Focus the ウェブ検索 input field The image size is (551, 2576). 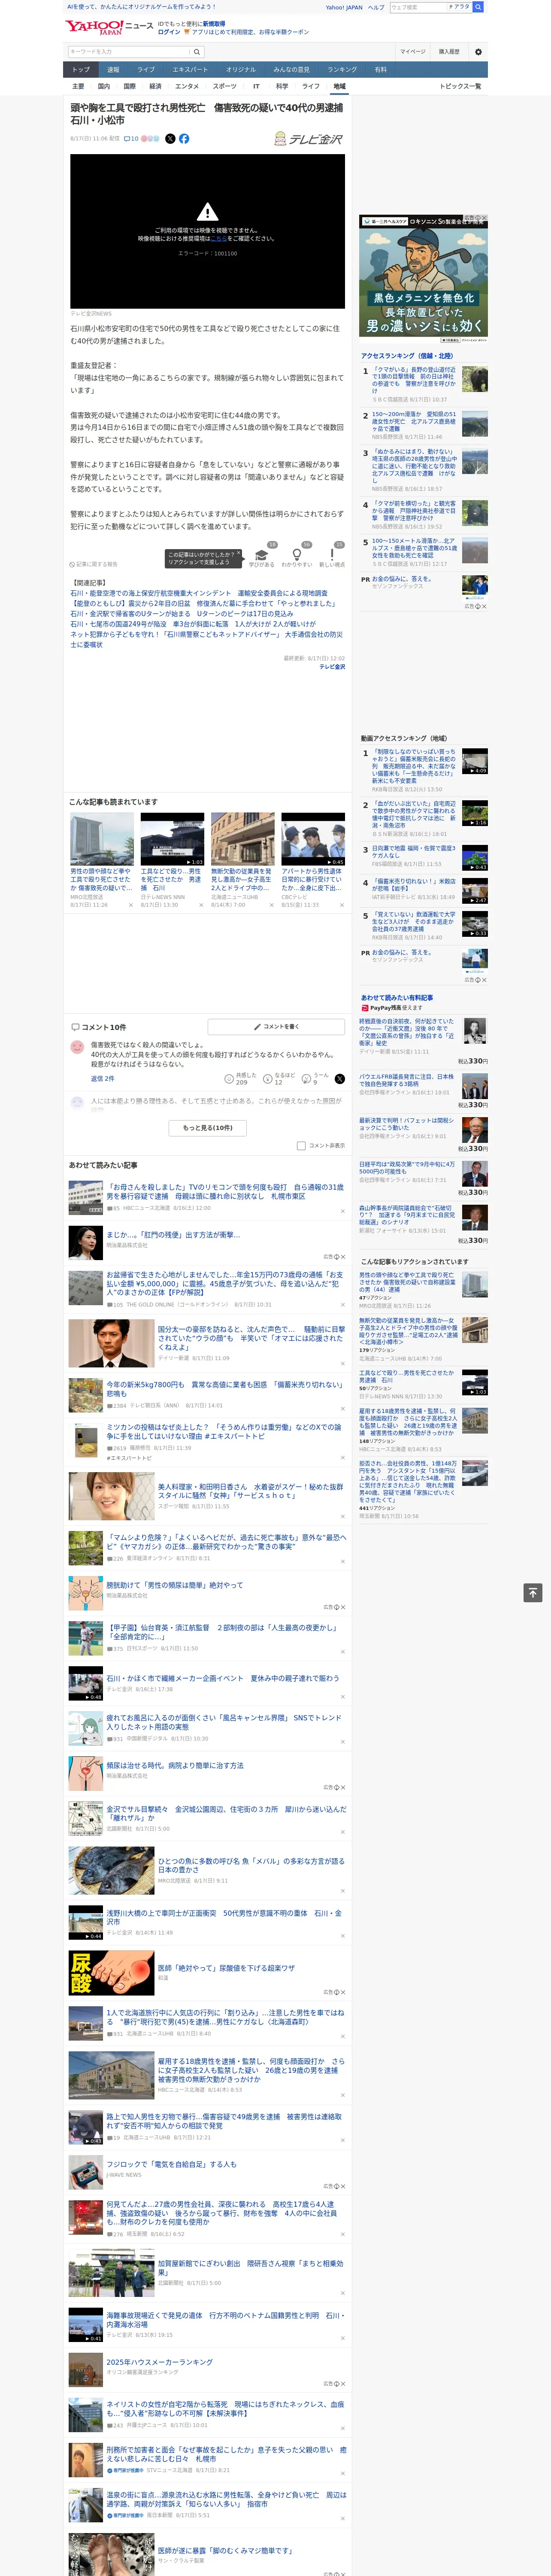point(418,7)
